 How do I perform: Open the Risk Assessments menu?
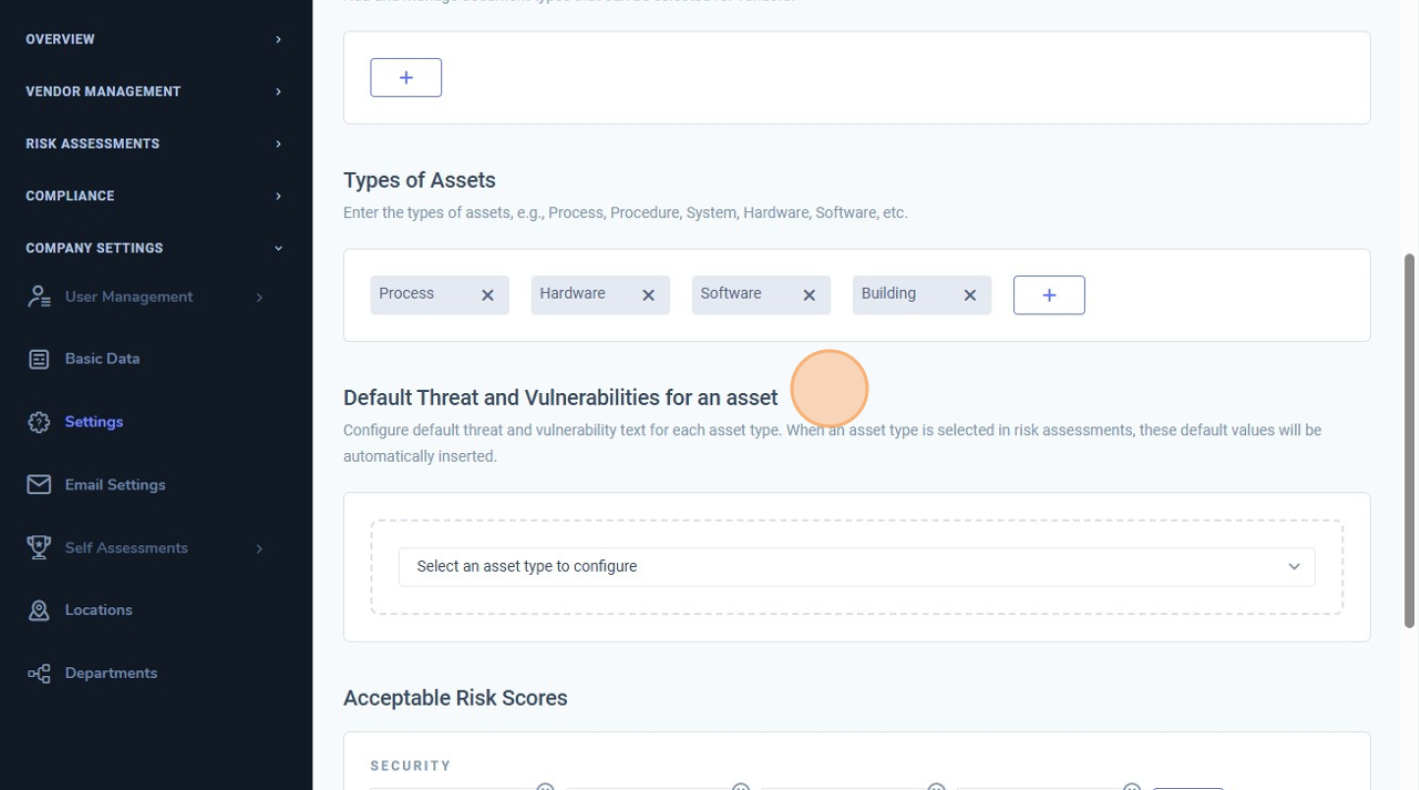pyautogui.click(x=150, y=143)
